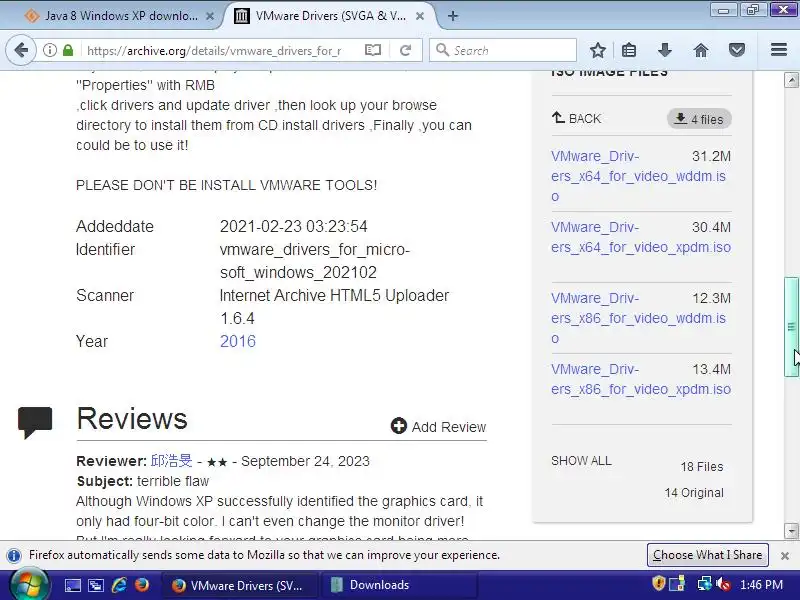Screen dimensions: 800x600
Task: Click the network tray icon
Action: coord(705,584)
